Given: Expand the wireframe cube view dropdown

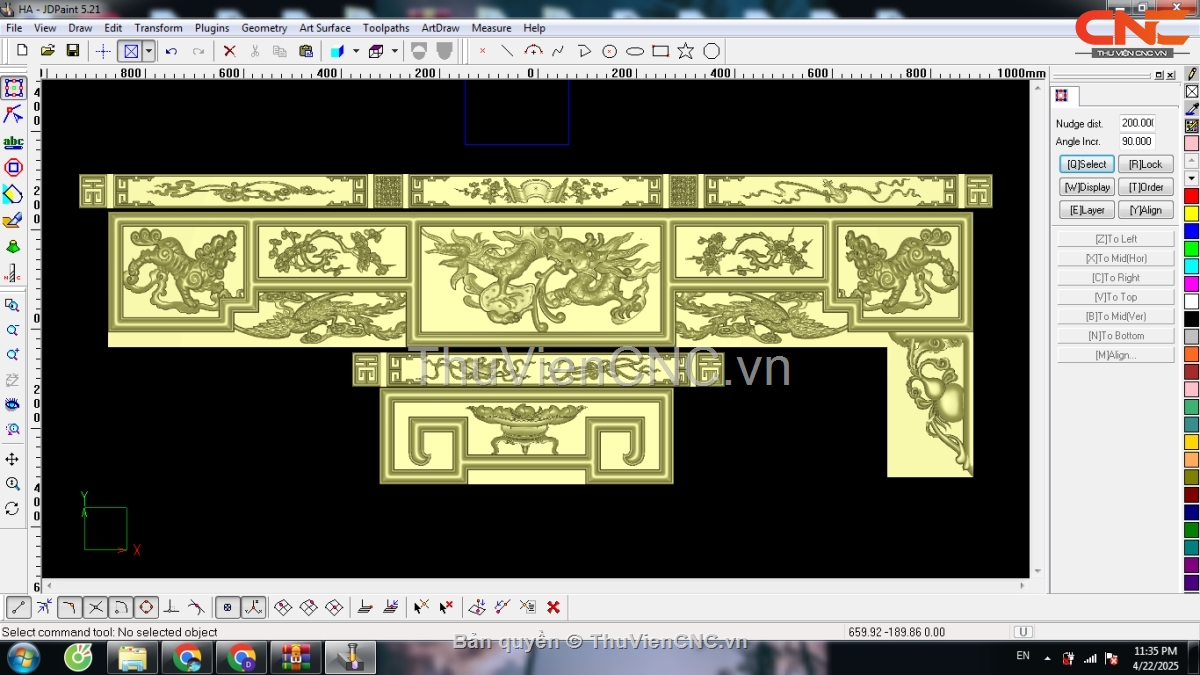Looking at the screenshot, I should pyautogui.click(x=395, y=51).
